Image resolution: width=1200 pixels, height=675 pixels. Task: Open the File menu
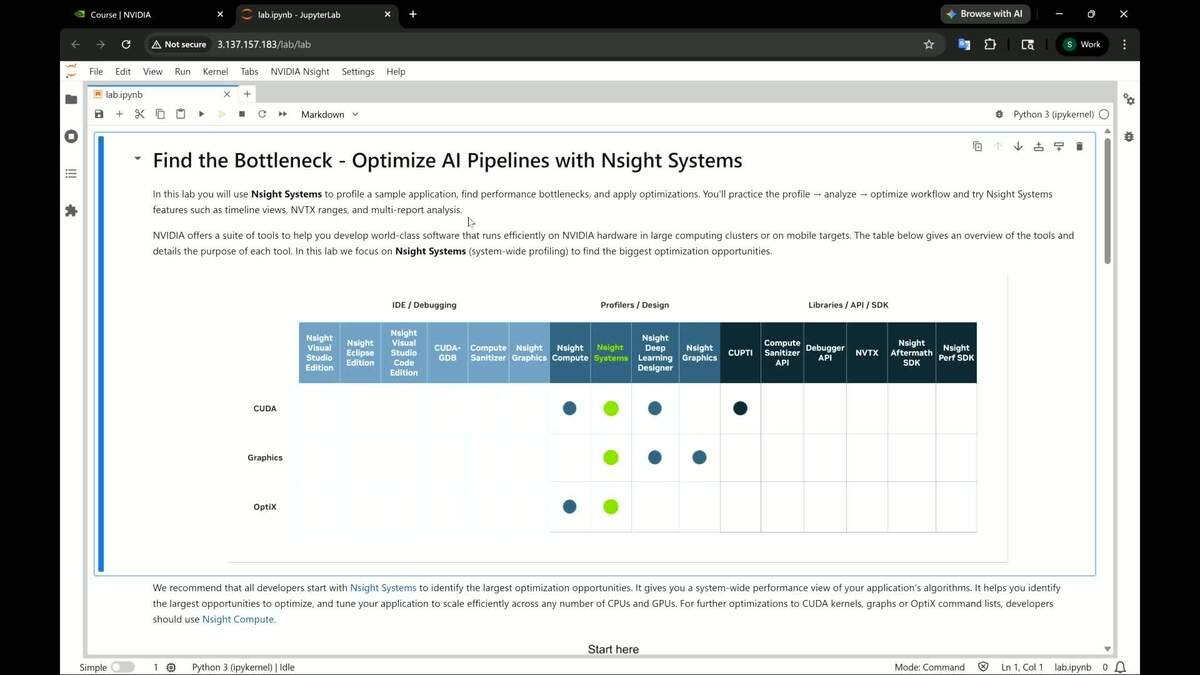click(96, 72)
